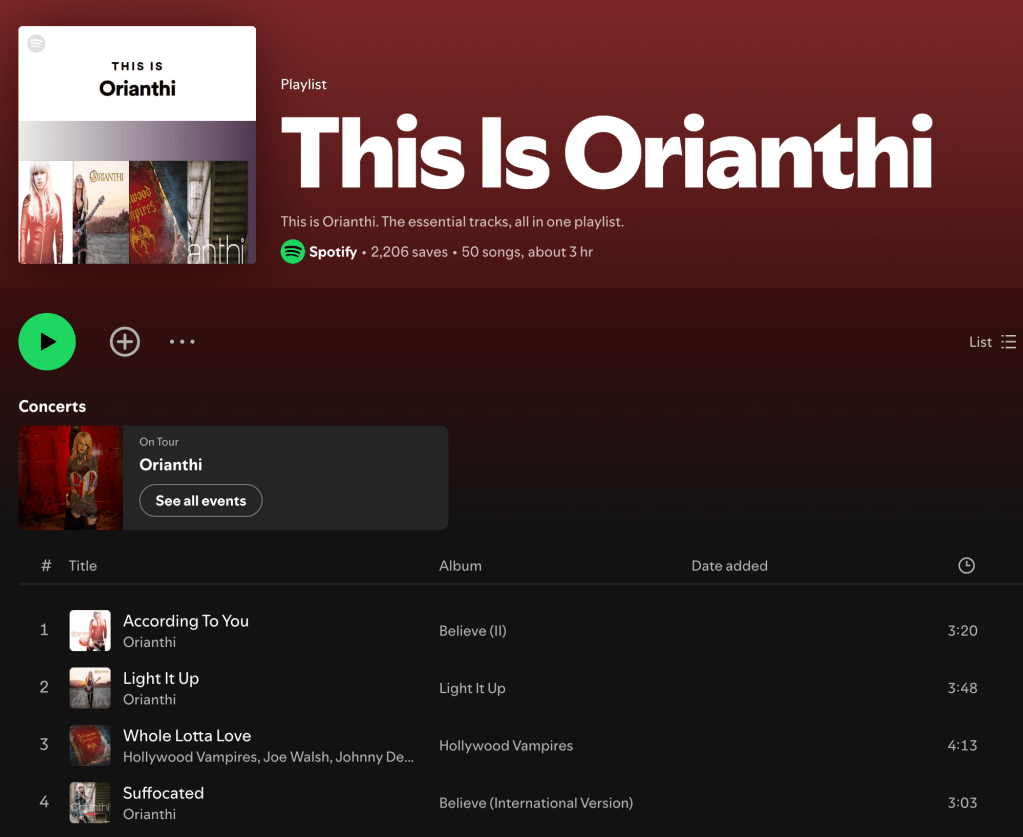The height and width of the screenshot is (837, 1023).
Task: Click the clock duration column icon
Action: point(966,566)
